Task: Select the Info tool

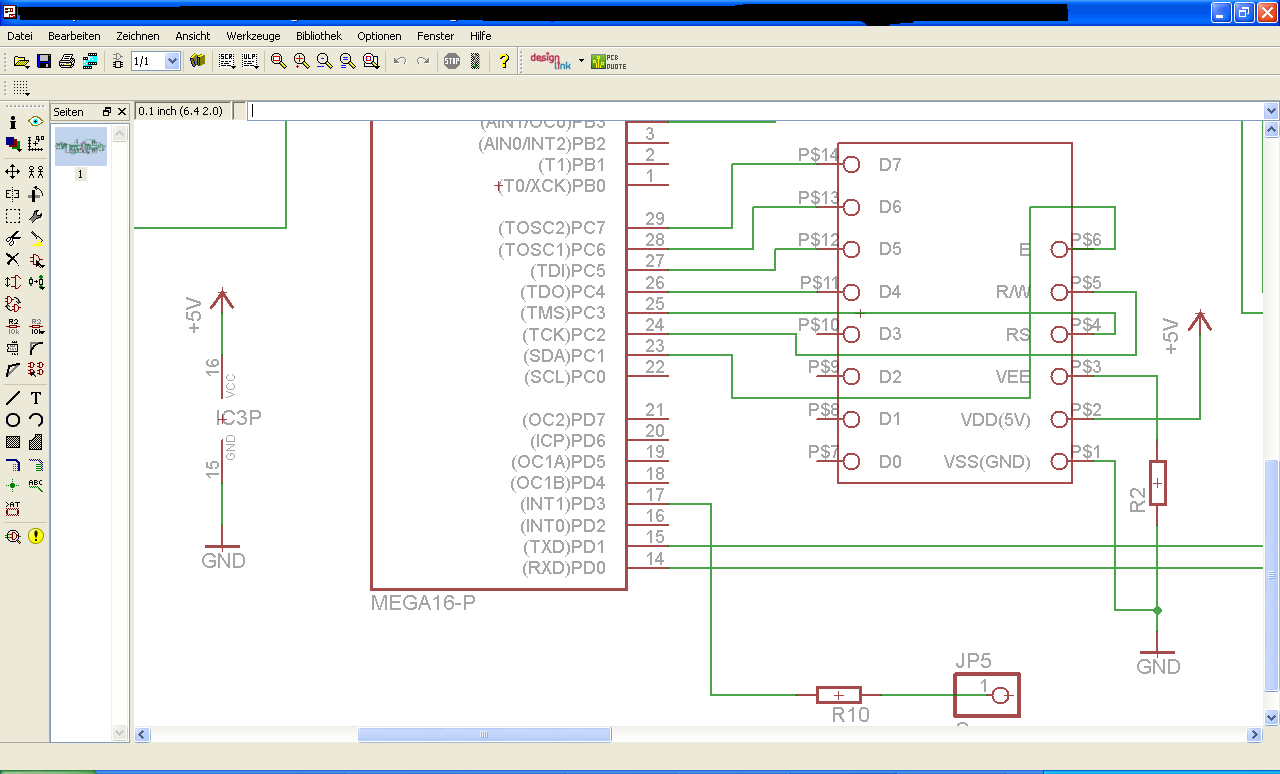Action: pos(13,122)
